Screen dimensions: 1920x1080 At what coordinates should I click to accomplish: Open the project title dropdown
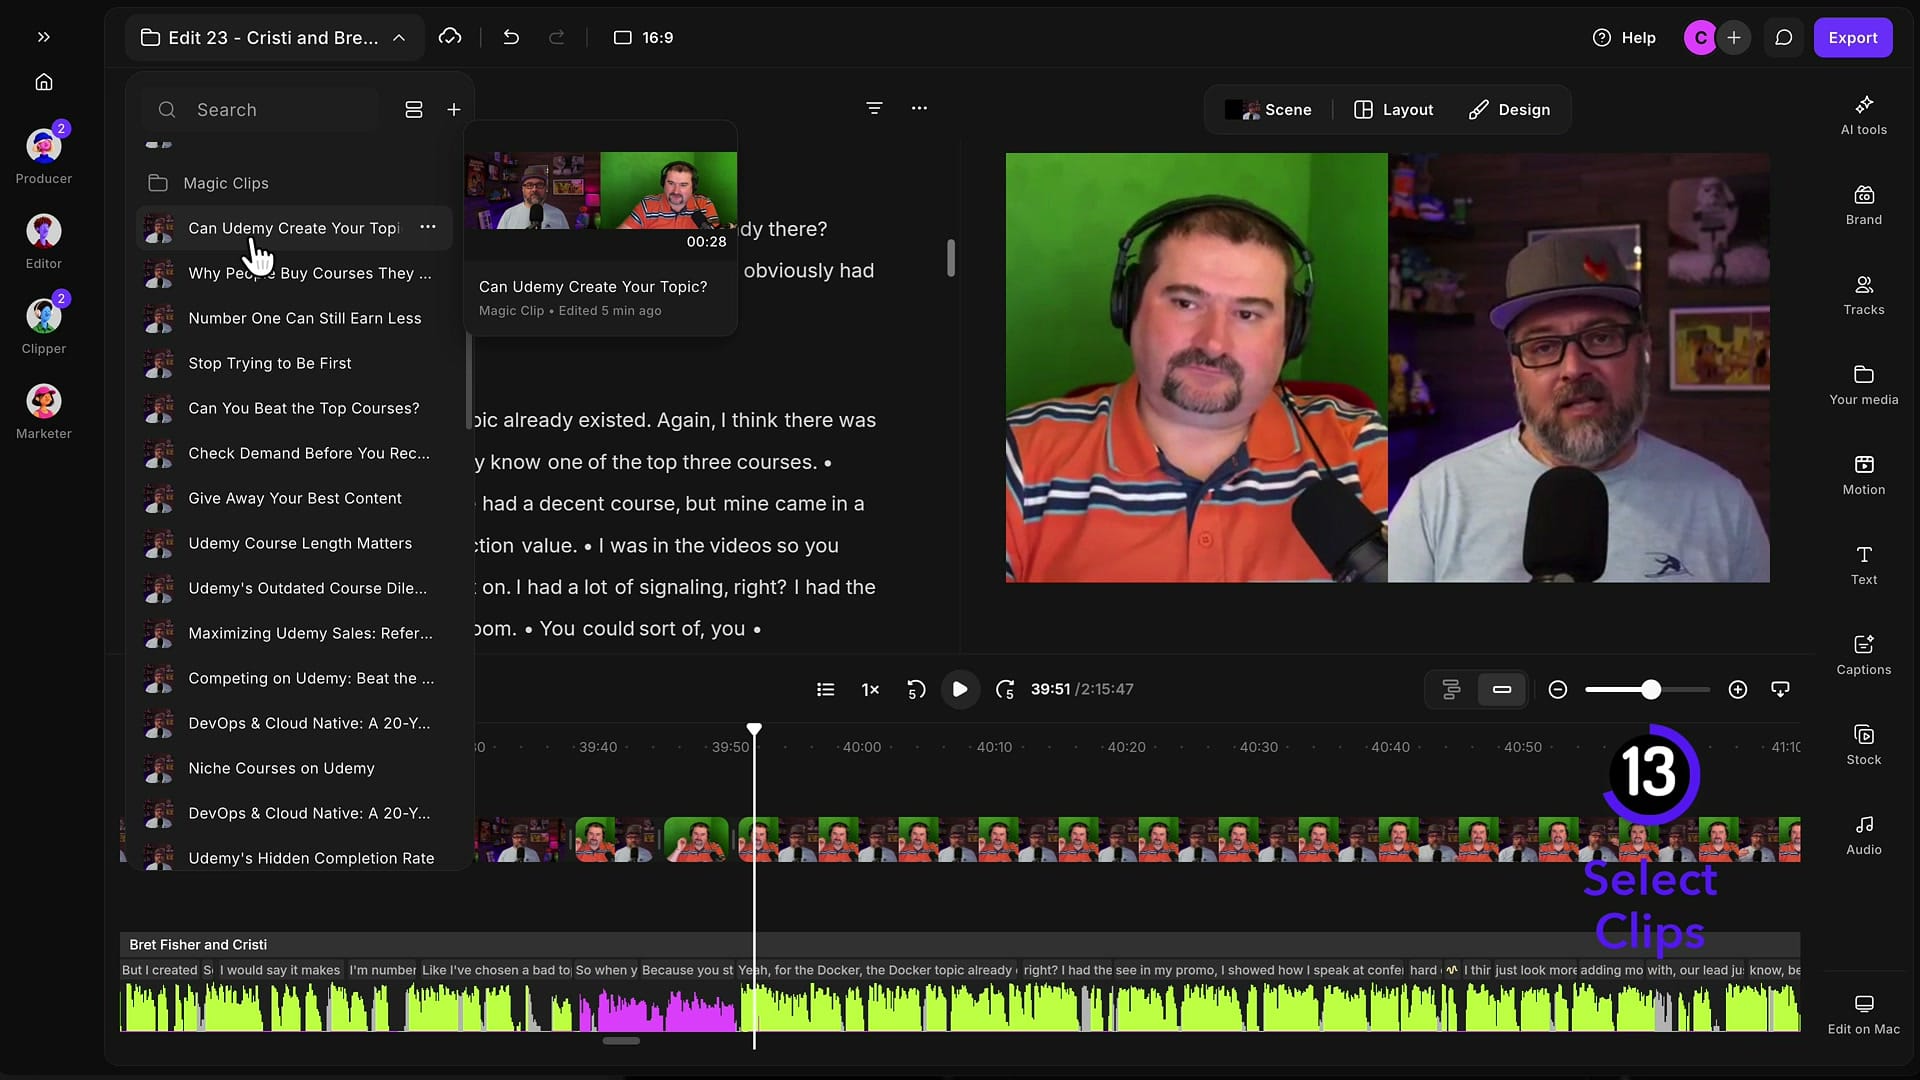click(x=274, y=38)
